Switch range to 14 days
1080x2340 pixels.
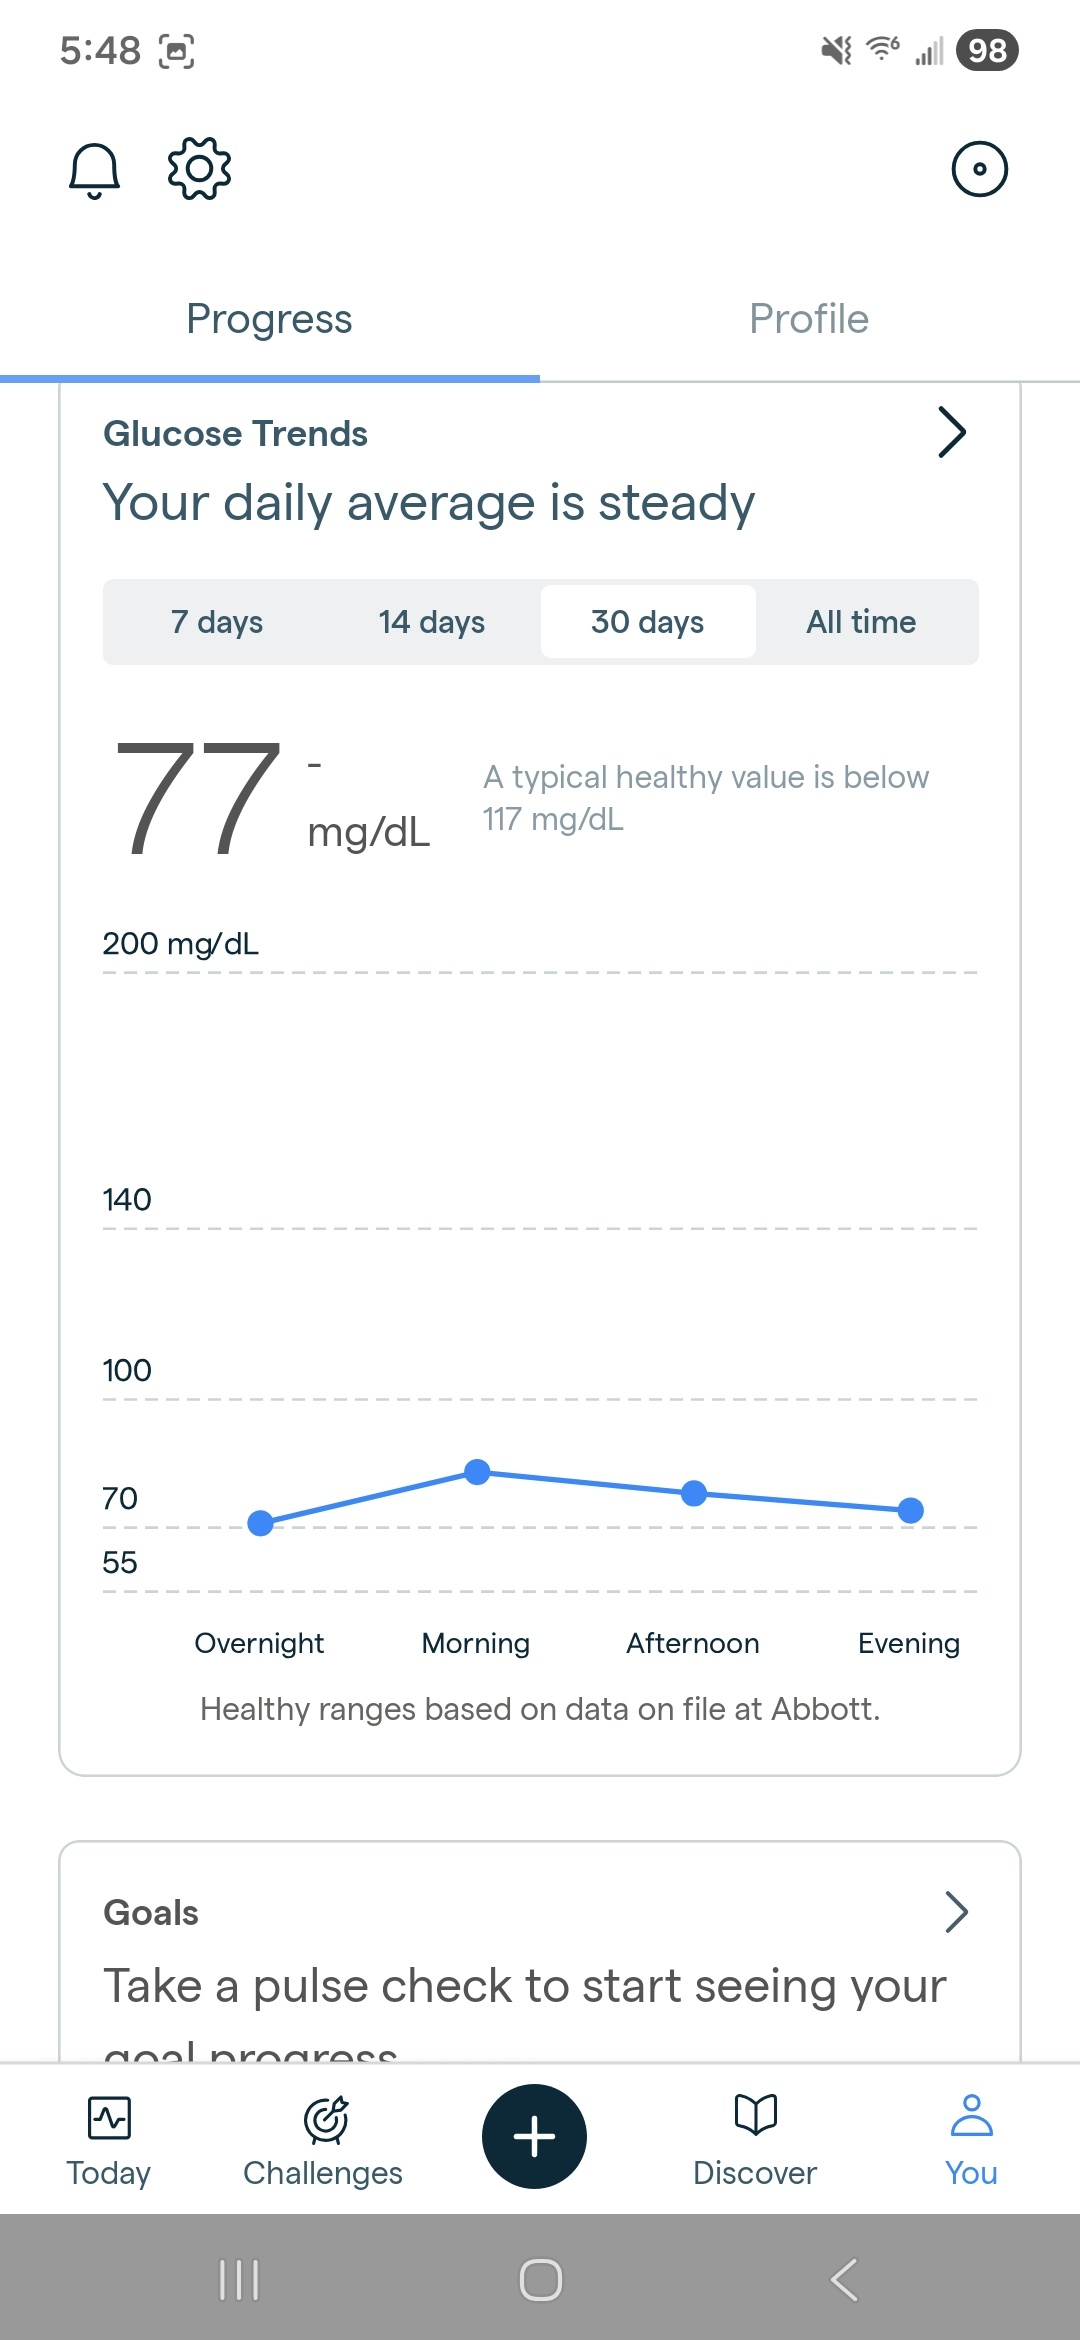tap(432, 622)
